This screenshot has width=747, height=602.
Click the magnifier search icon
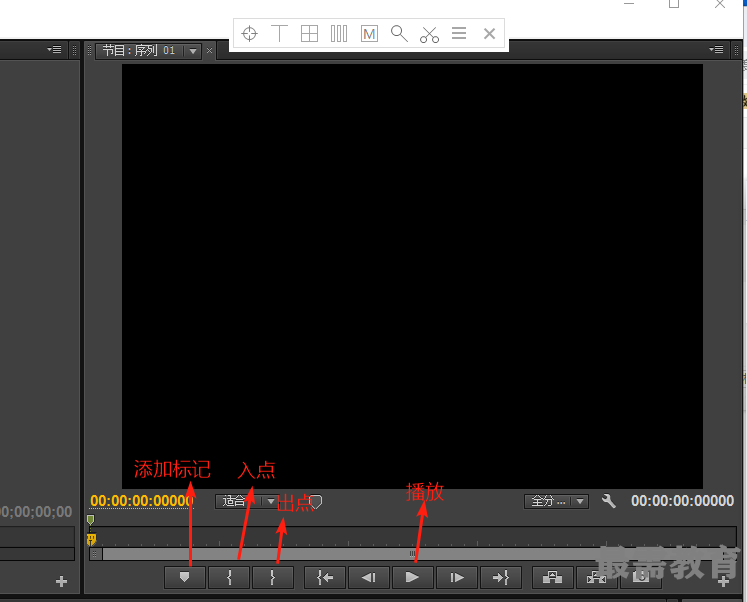pyautogui.click(x=399, y=34)
